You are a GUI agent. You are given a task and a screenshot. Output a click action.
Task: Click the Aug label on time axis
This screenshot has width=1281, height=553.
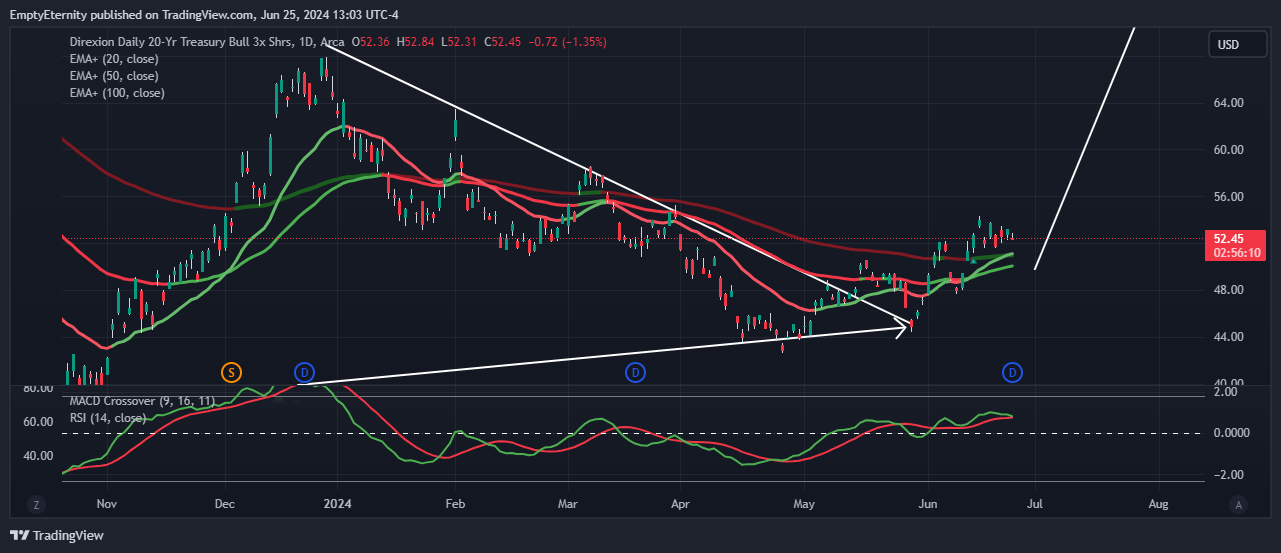1158,503
